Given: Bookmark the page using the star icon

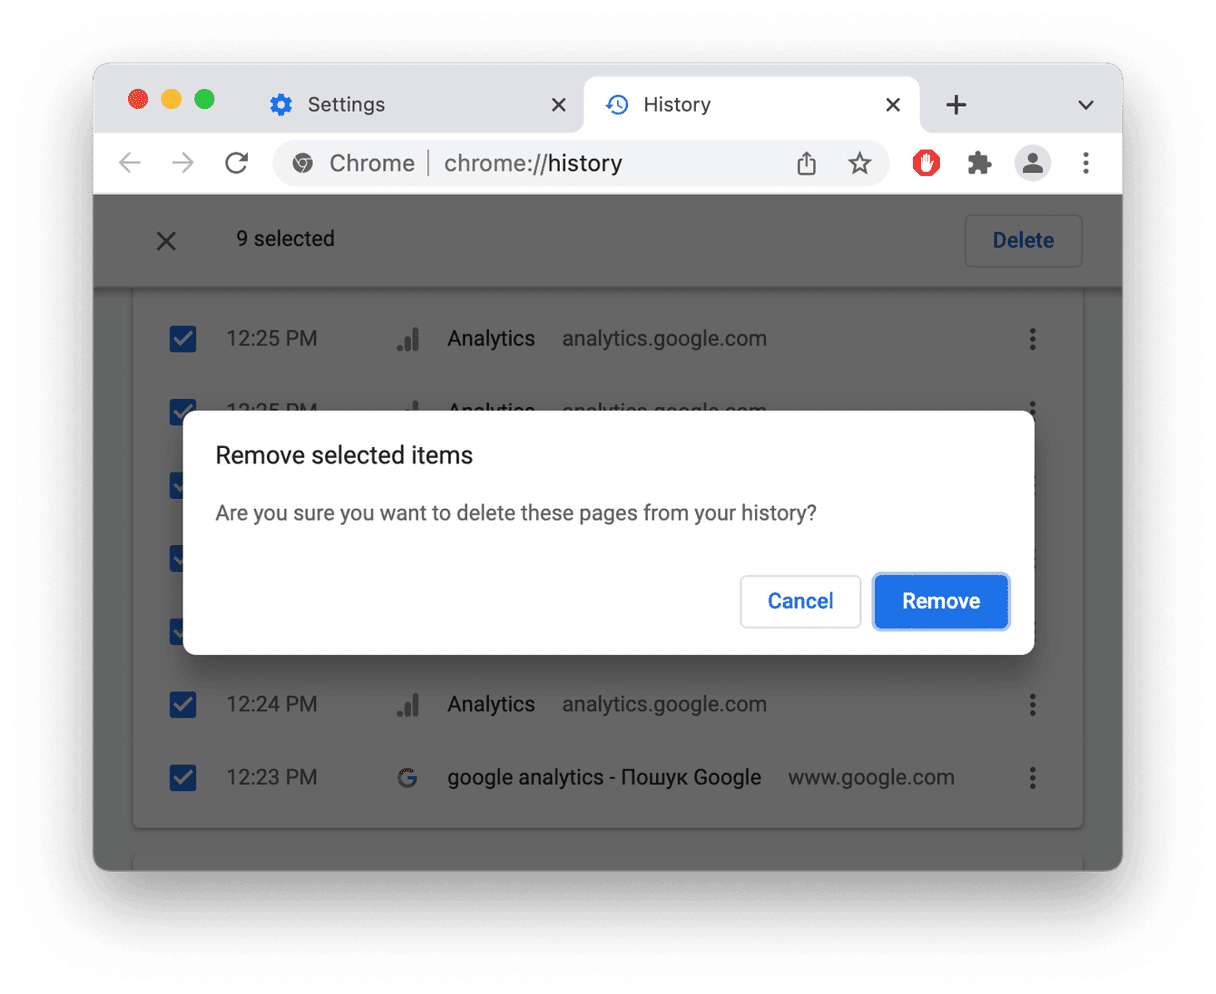Looking at the screenshot, I should [860, 163].
